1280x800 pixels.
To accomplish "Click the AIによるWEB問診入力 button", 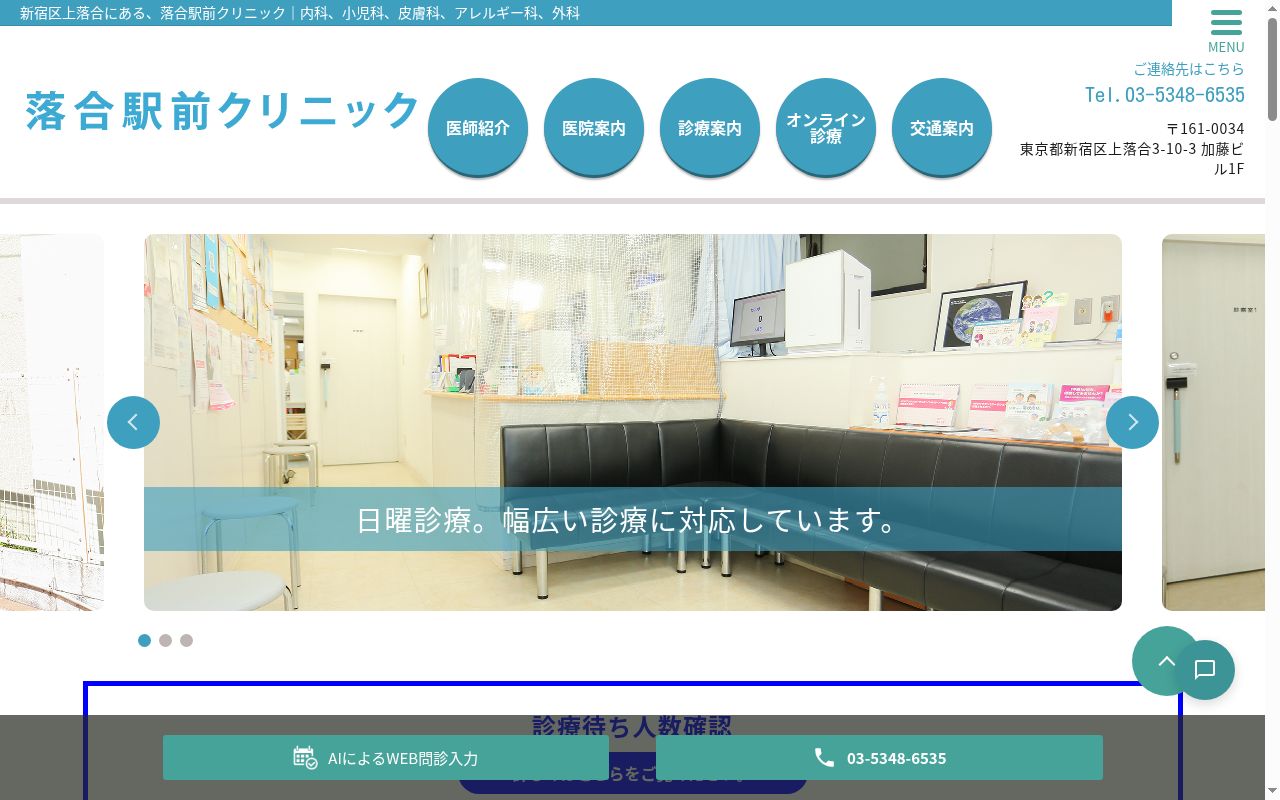I will [386, 758].
